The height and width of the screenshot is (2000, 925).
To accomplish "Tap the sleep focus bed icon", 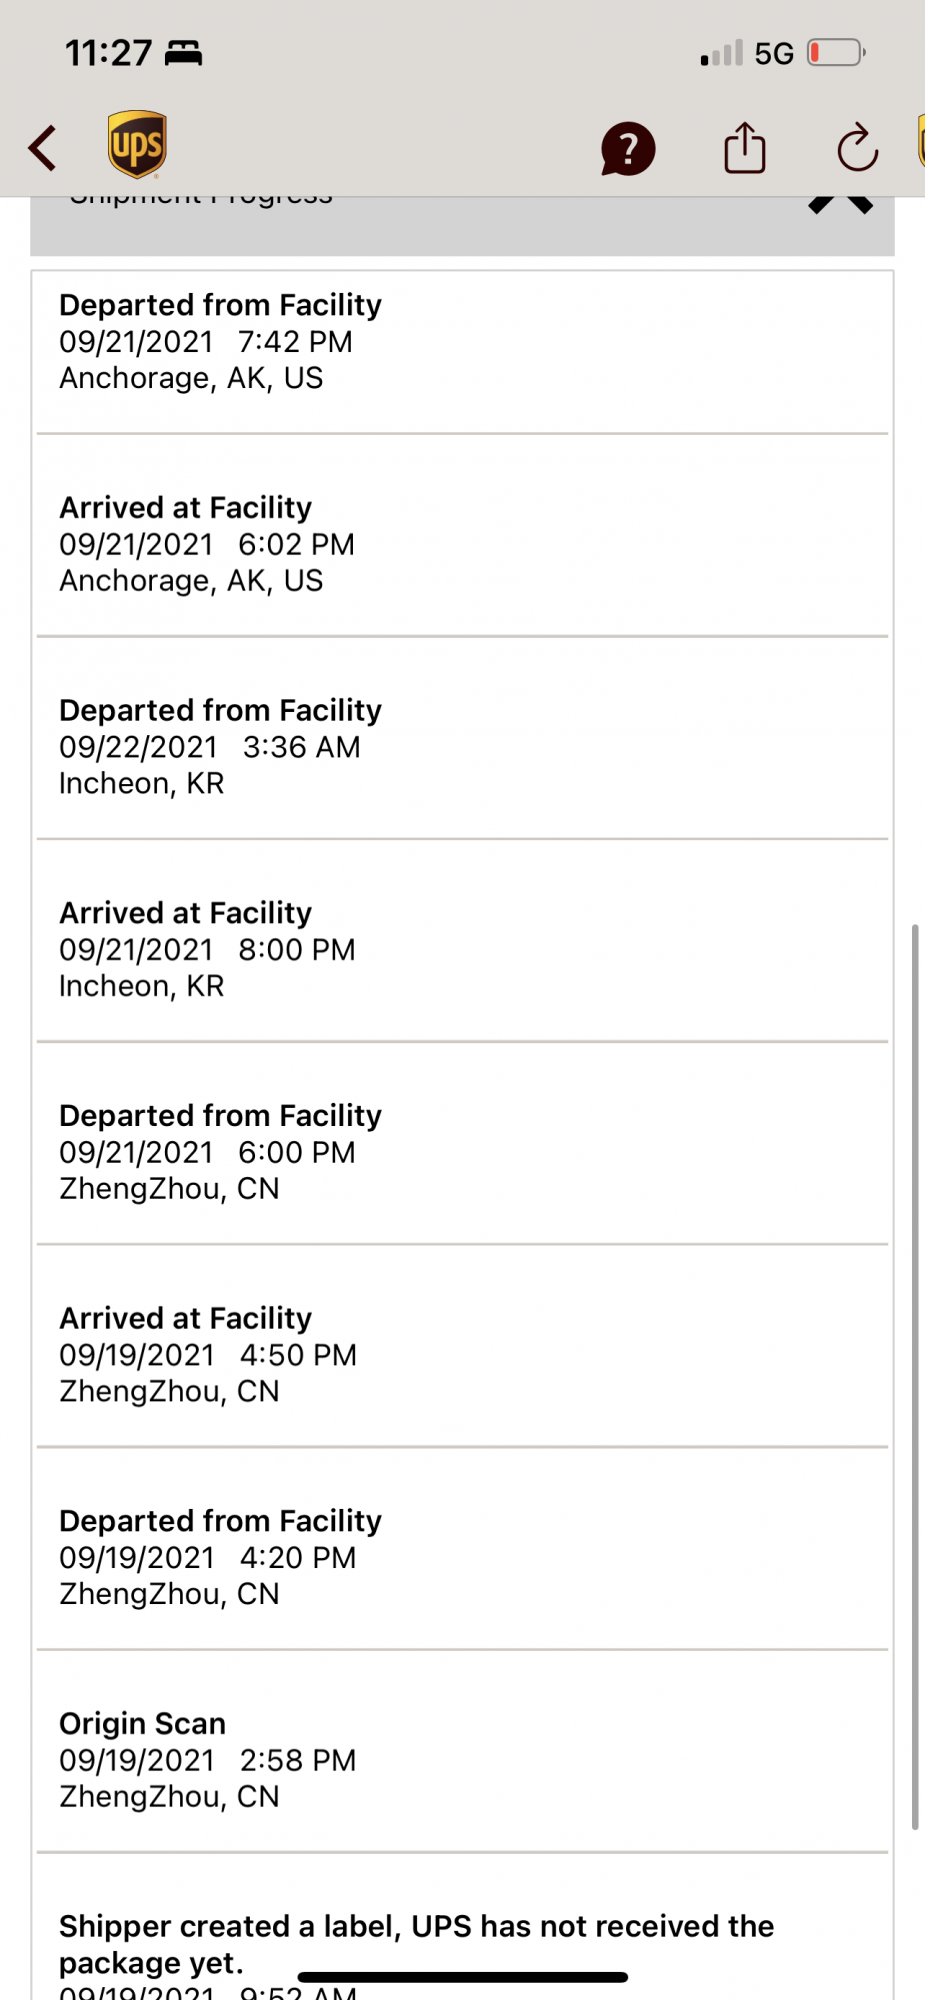I will (184, 52).
